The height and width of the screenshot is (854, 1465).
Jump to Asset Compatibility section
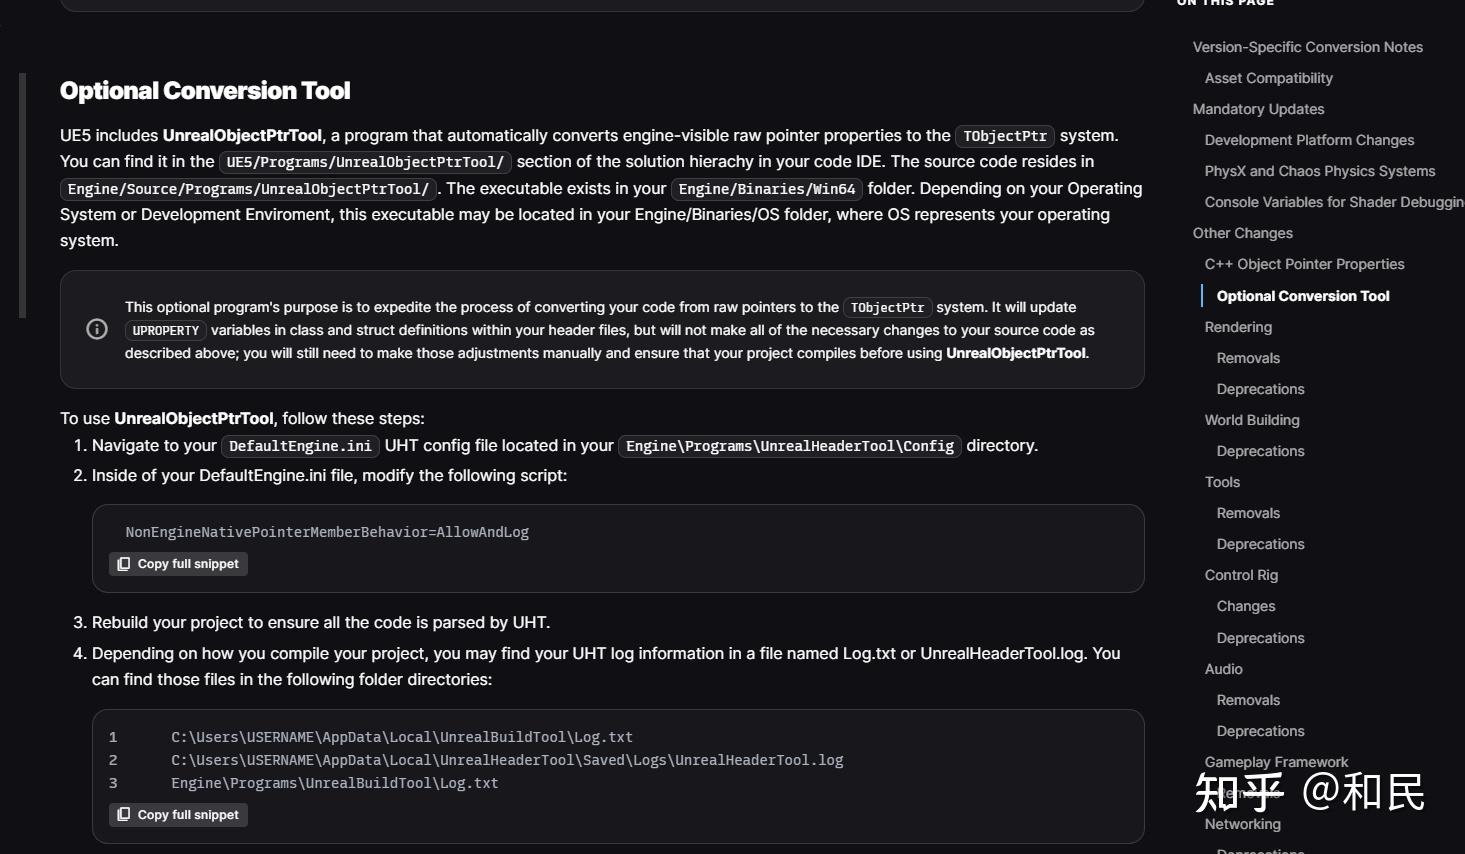coord(1268,78)
